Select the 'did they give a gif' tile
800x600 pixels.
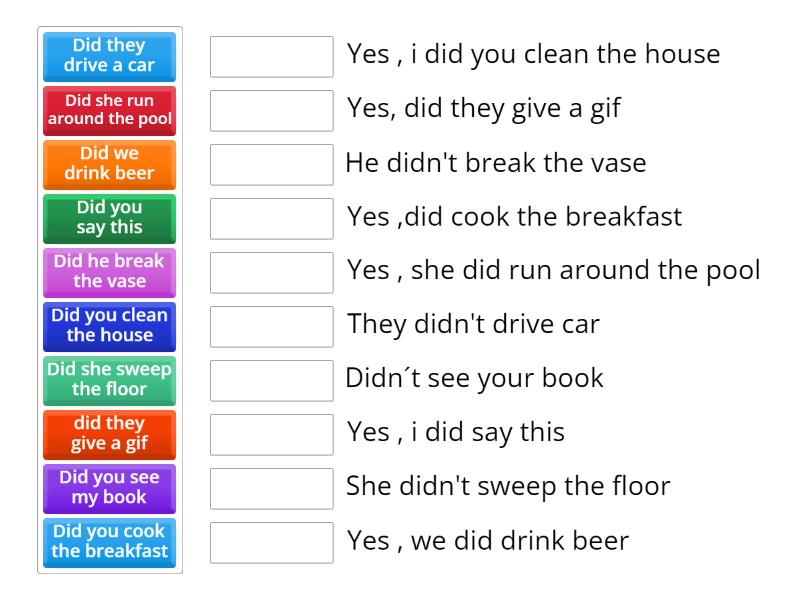(x=109, y=435)
